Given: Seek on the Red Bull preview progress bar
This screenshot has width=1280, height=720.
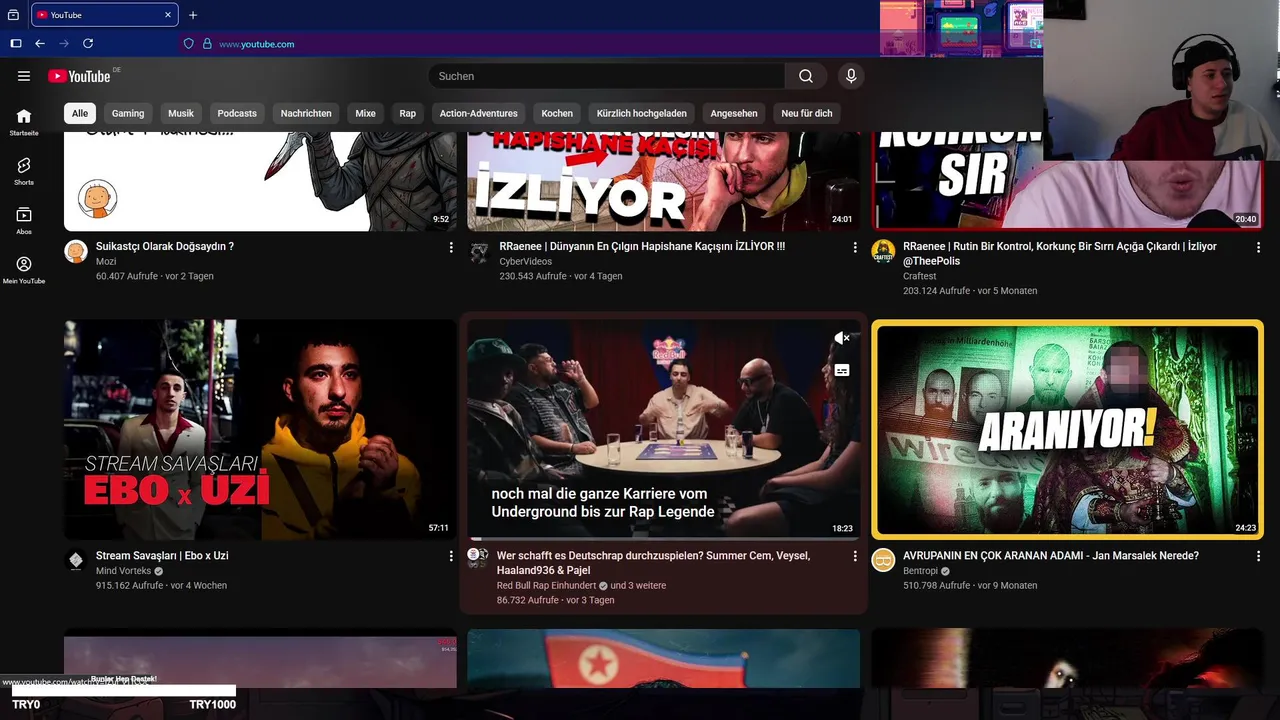Looking at the screenshot, I should coord(664,539).
